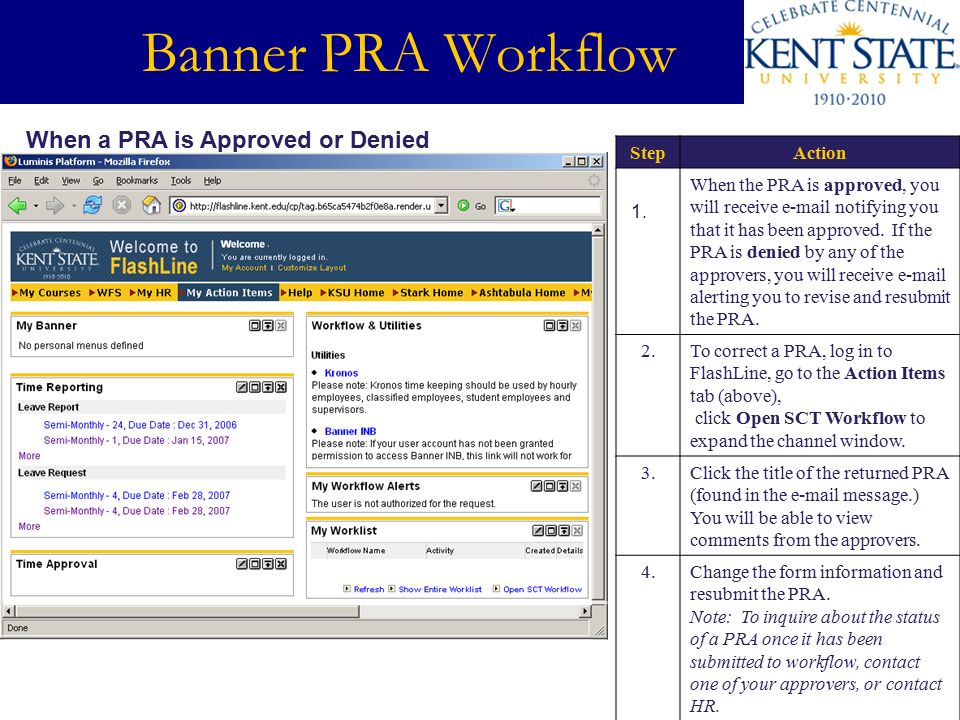Click Open SCT Workflow link
The image size is (960, 720).
[542, 589]
